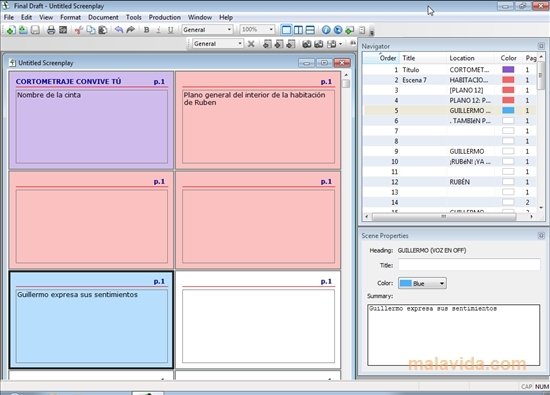Click the New document toolbar icon
The image size is (550, 395).
coord(11,30)
